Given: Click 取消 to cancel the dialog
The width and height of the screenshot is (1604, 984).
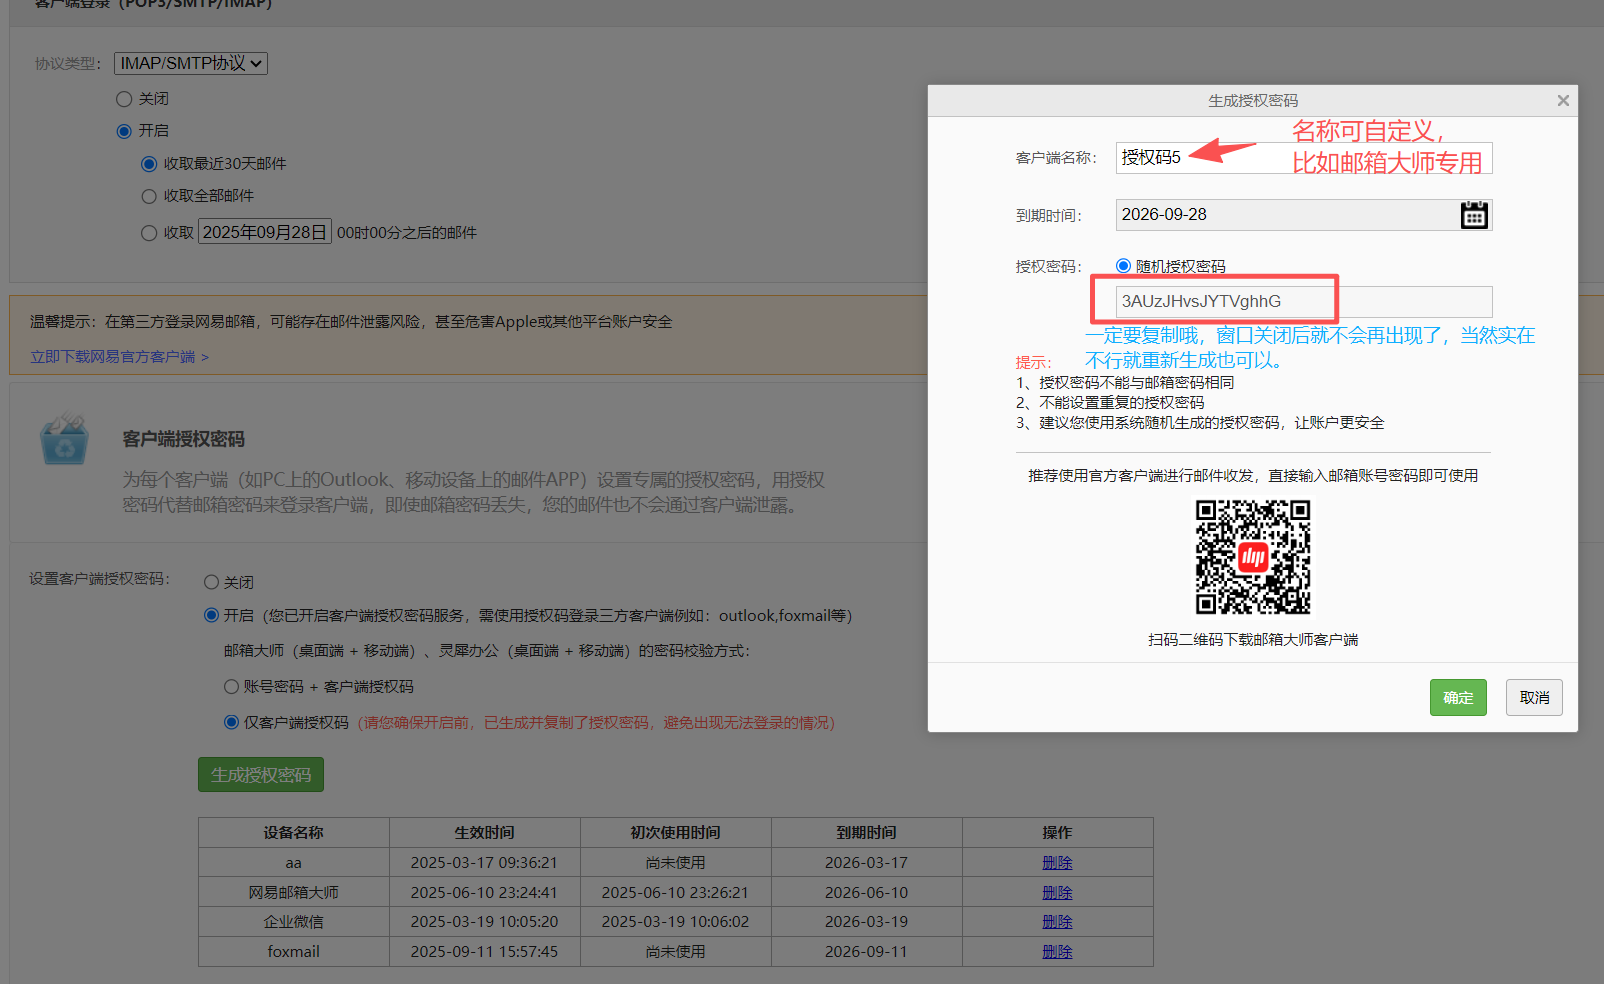Looking at the screenshot, I should pyautogui.click(x=1533, y=698).
